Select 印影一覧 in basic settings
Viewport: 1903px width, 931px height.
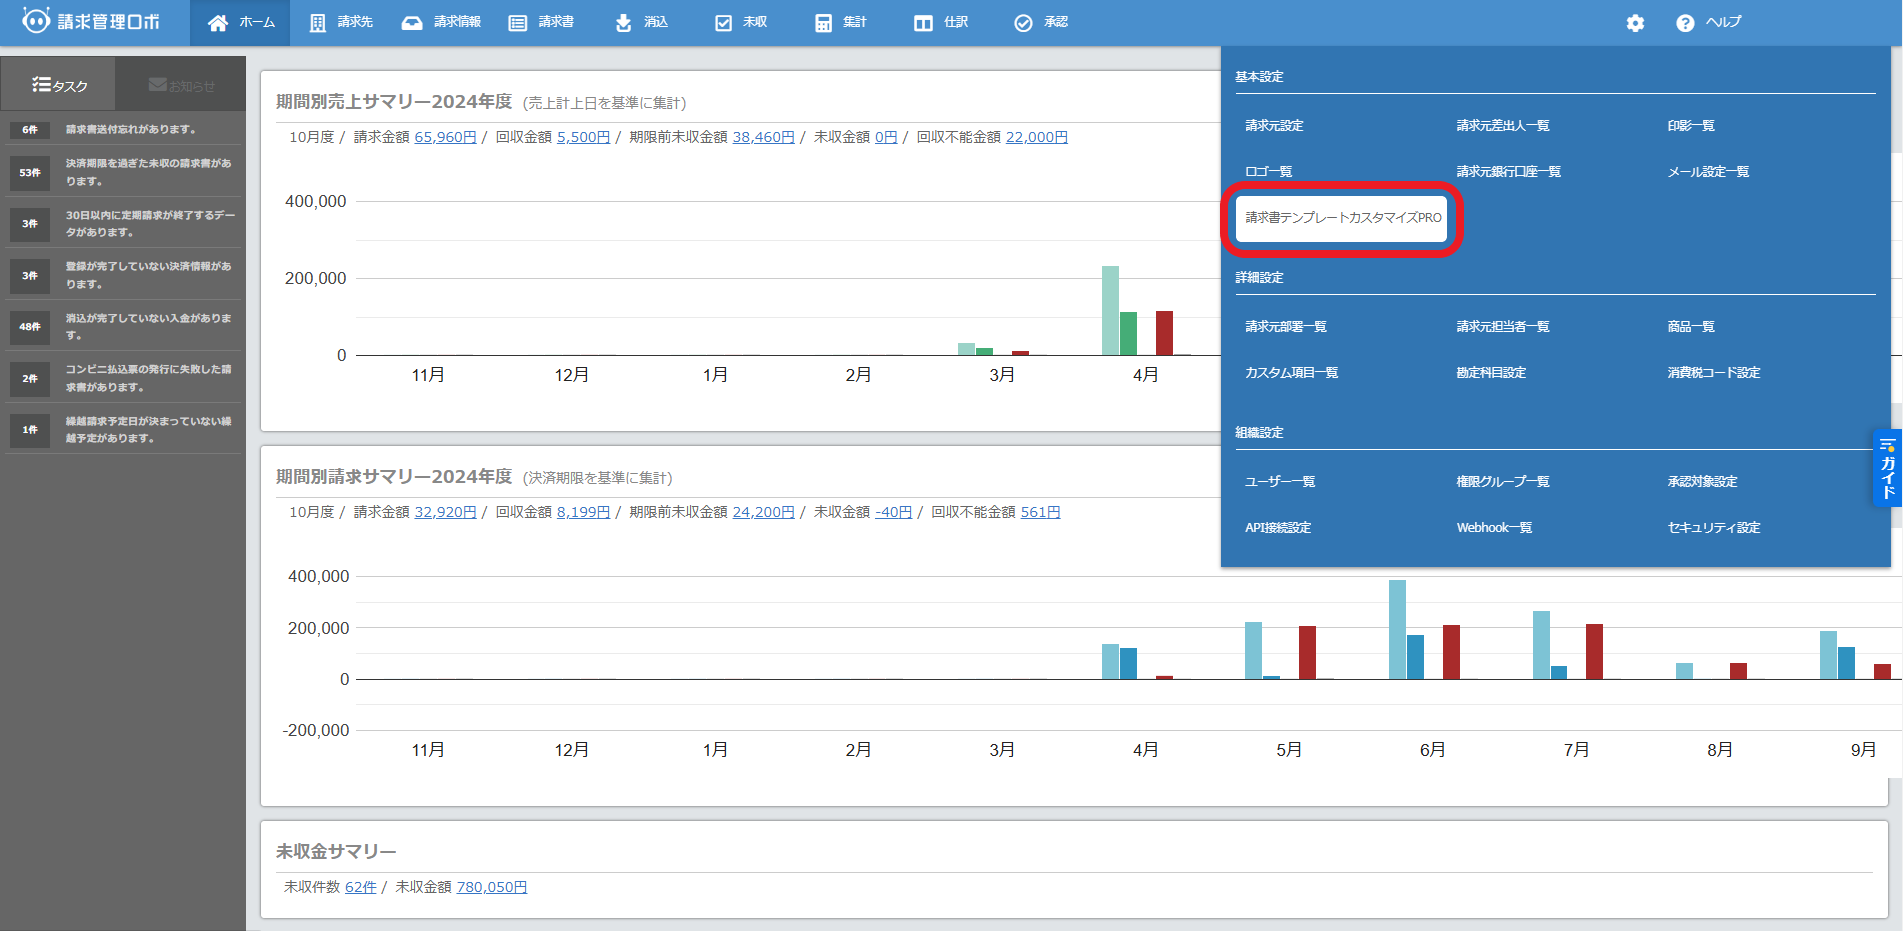[x=1690, y=126]
